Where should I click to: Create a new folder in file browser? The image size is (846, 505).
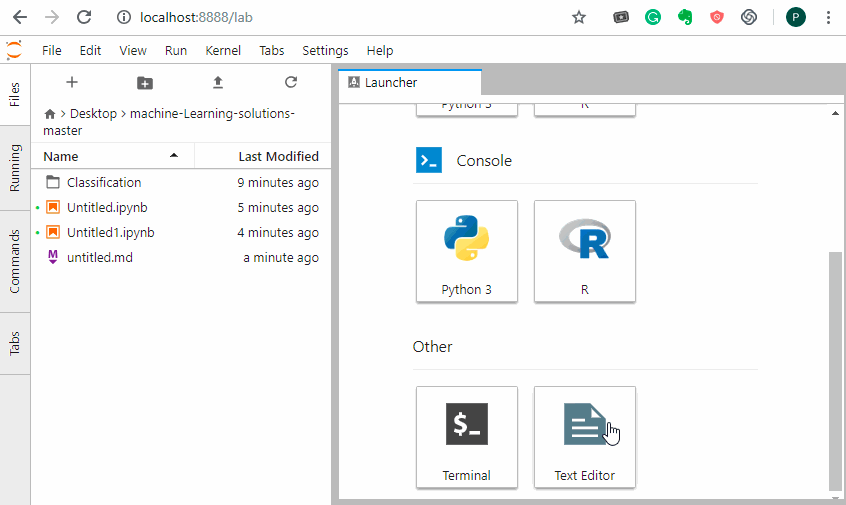tap(144, 82)
